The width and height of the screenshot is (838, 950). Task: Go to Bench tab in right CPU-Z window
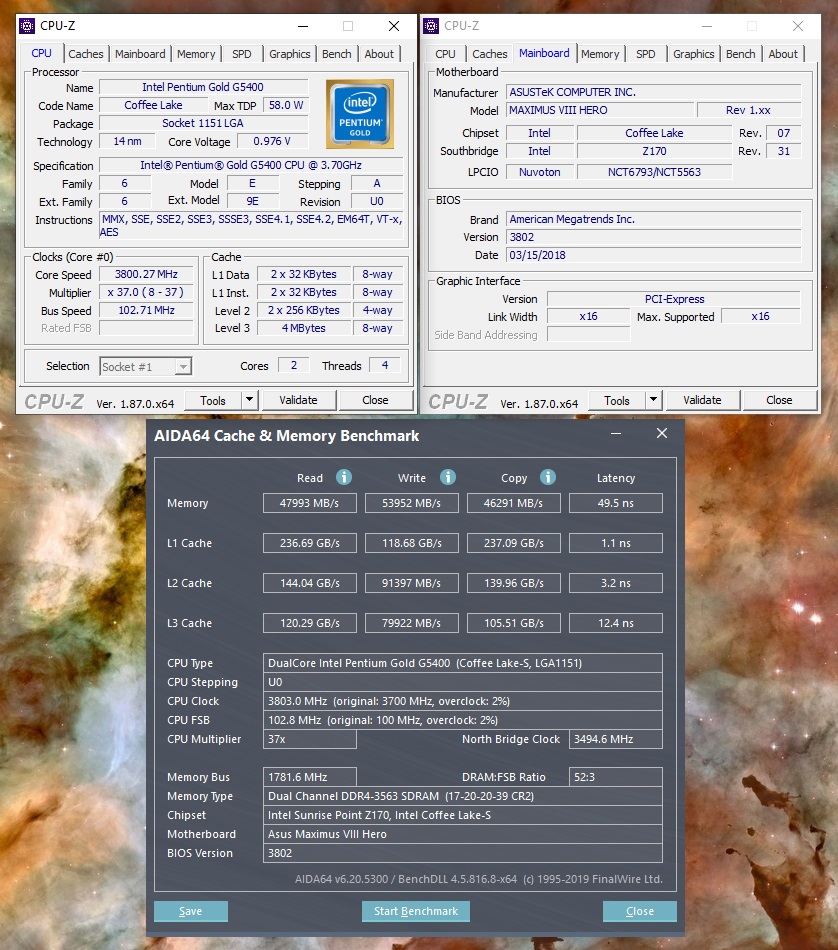pos(740,54)
